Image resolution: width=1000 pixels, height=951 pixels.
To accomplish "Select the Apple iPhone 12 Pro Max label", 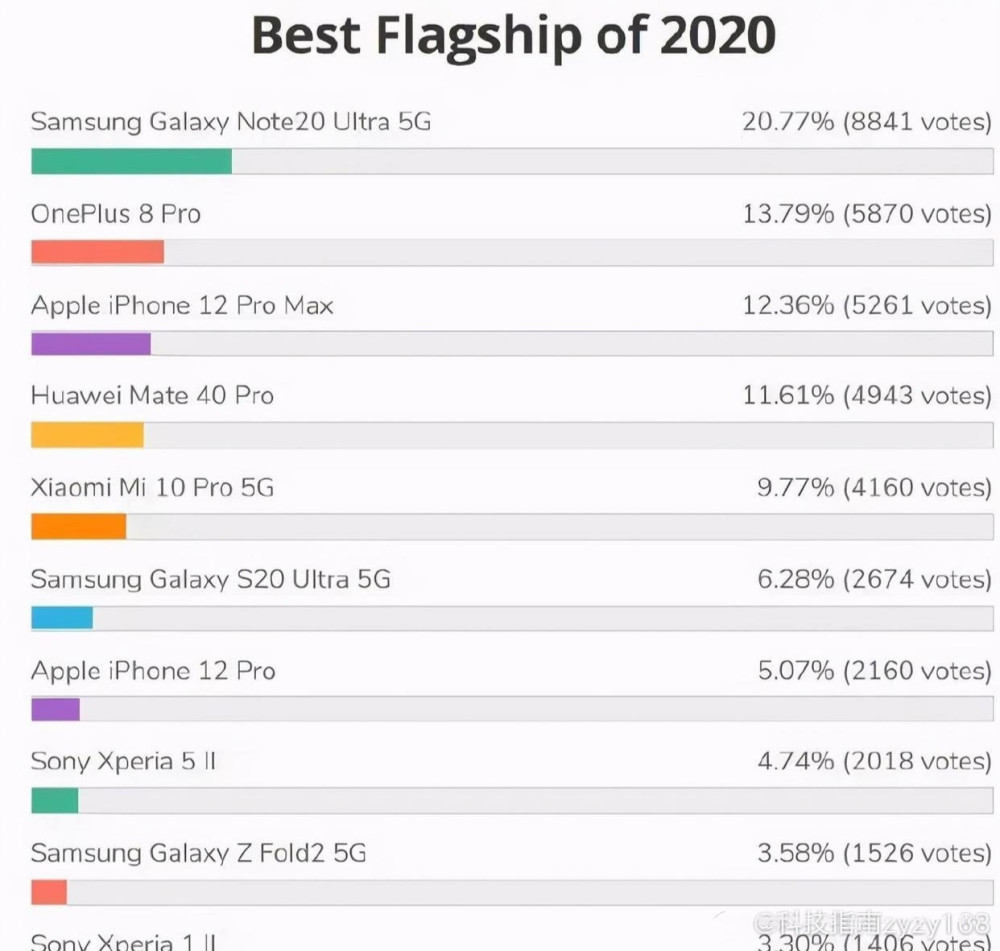I will click(x=182, y=305).
